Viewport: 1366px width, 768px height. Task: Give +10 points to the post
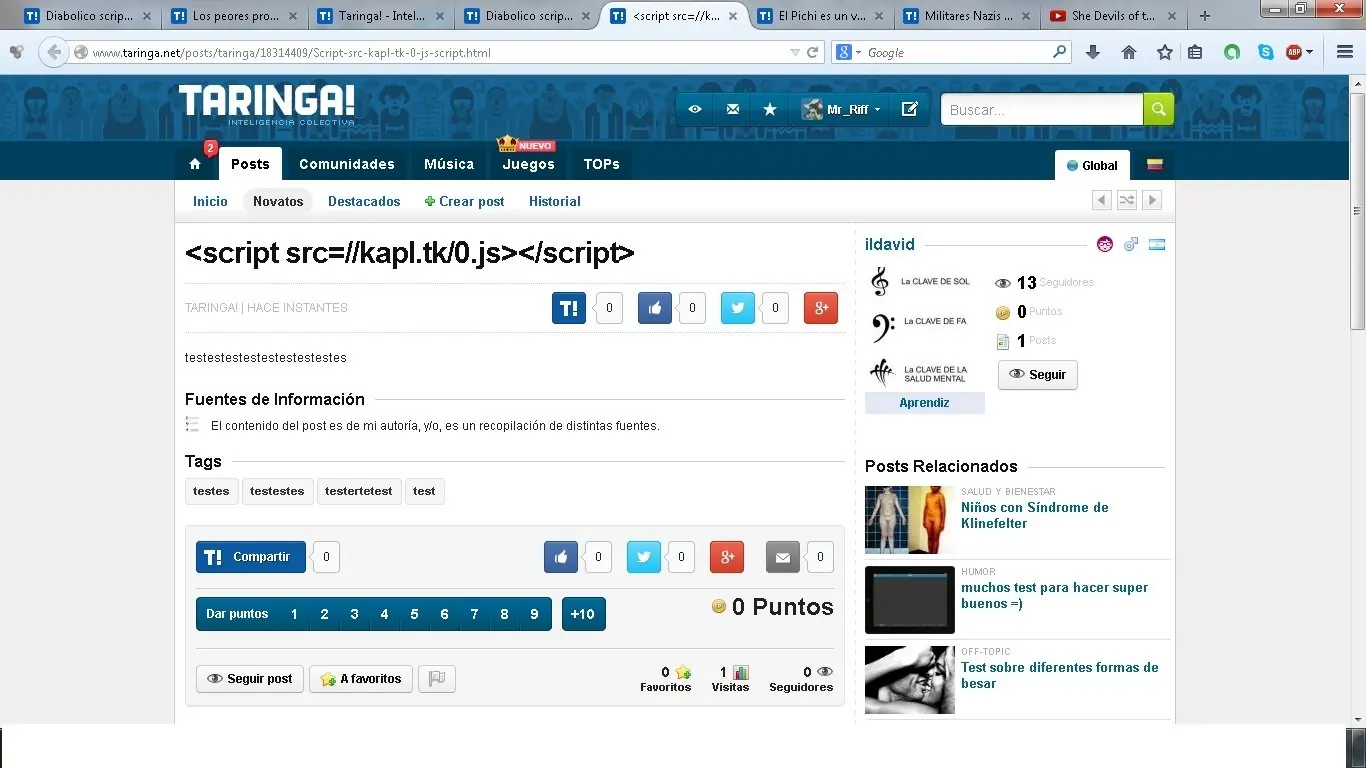coord(584,614)
